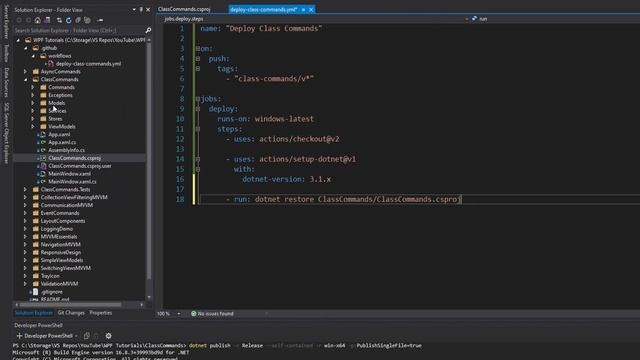Close the Solution Explorer panel
This screenshot has width=640, height=360.
(x=148, y=9)
